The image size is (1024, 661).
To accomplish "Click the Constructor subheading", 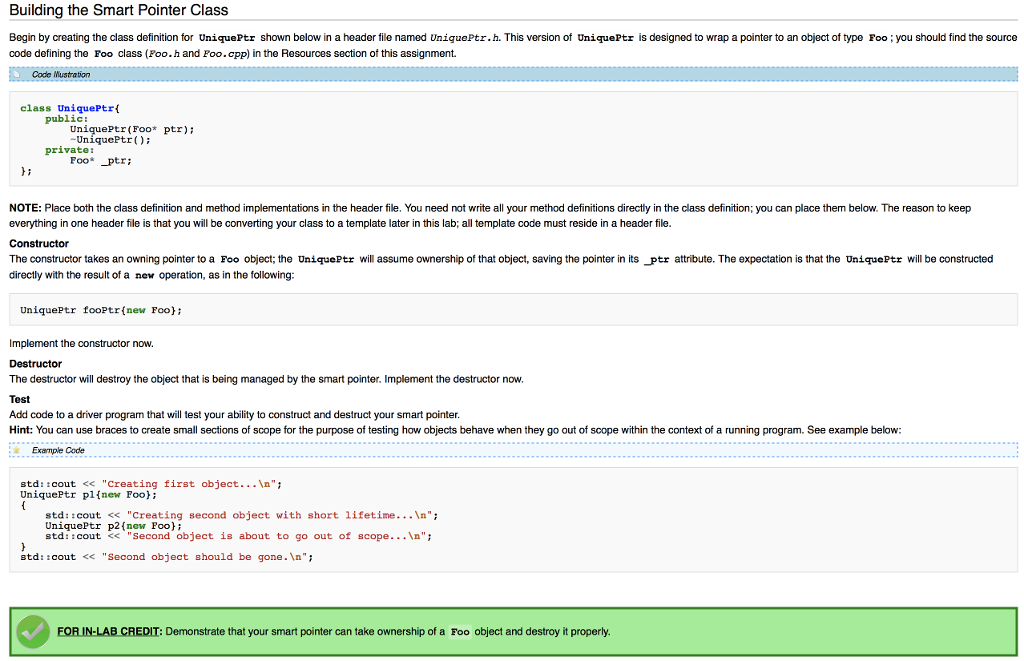I will tap(39, 244).
